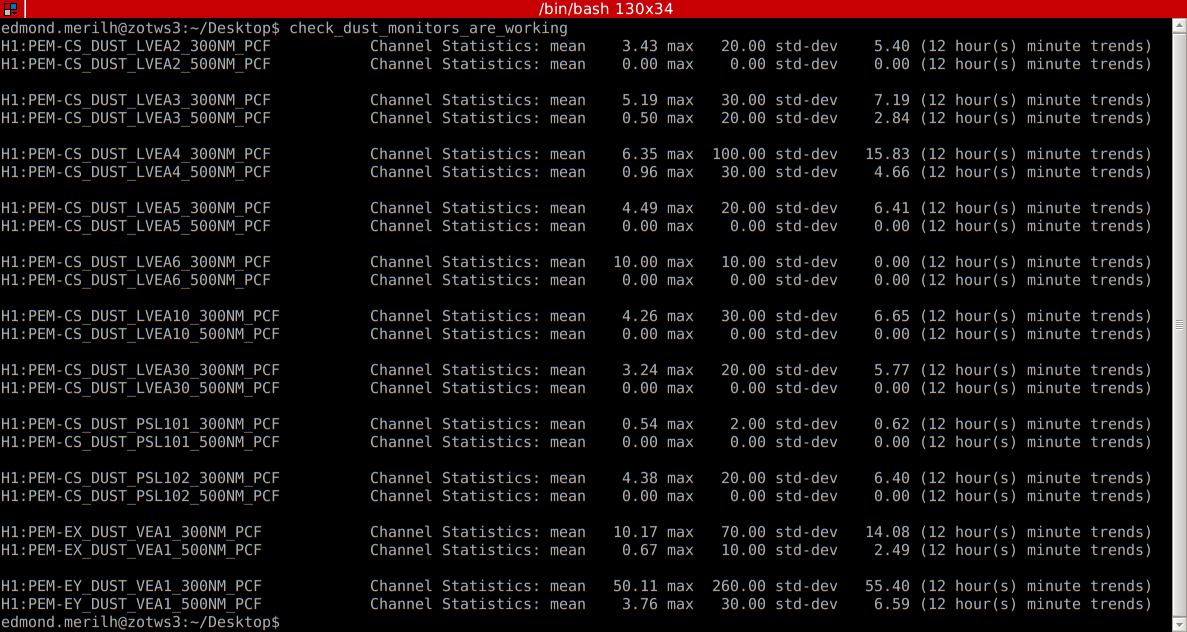This screenshot has height=632, width=1187.
Task: Click mean value 50.11 for EY VEA1 300NM
Action: pyautogui.click(x=635, y=586)
